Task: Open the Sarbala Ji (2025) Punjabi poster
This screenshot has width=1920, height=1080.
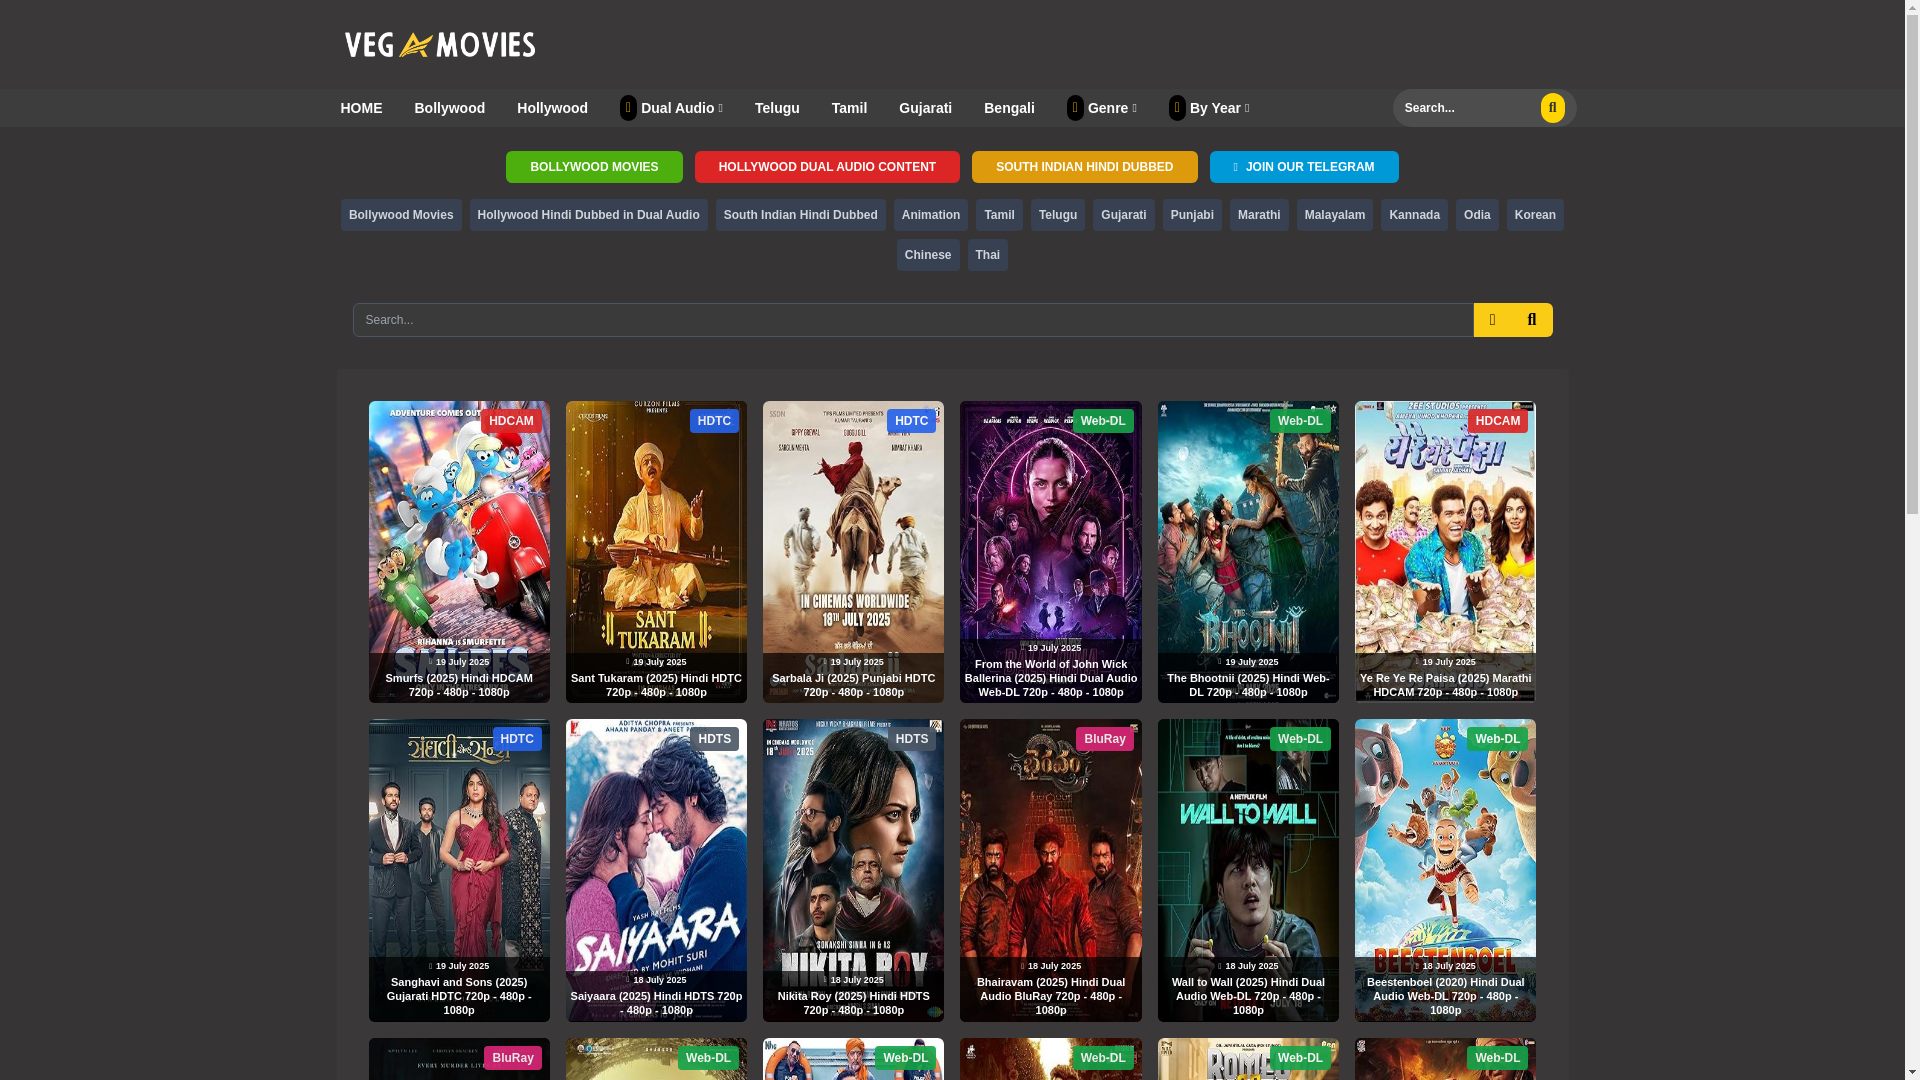Action: (x=853, y=552)
